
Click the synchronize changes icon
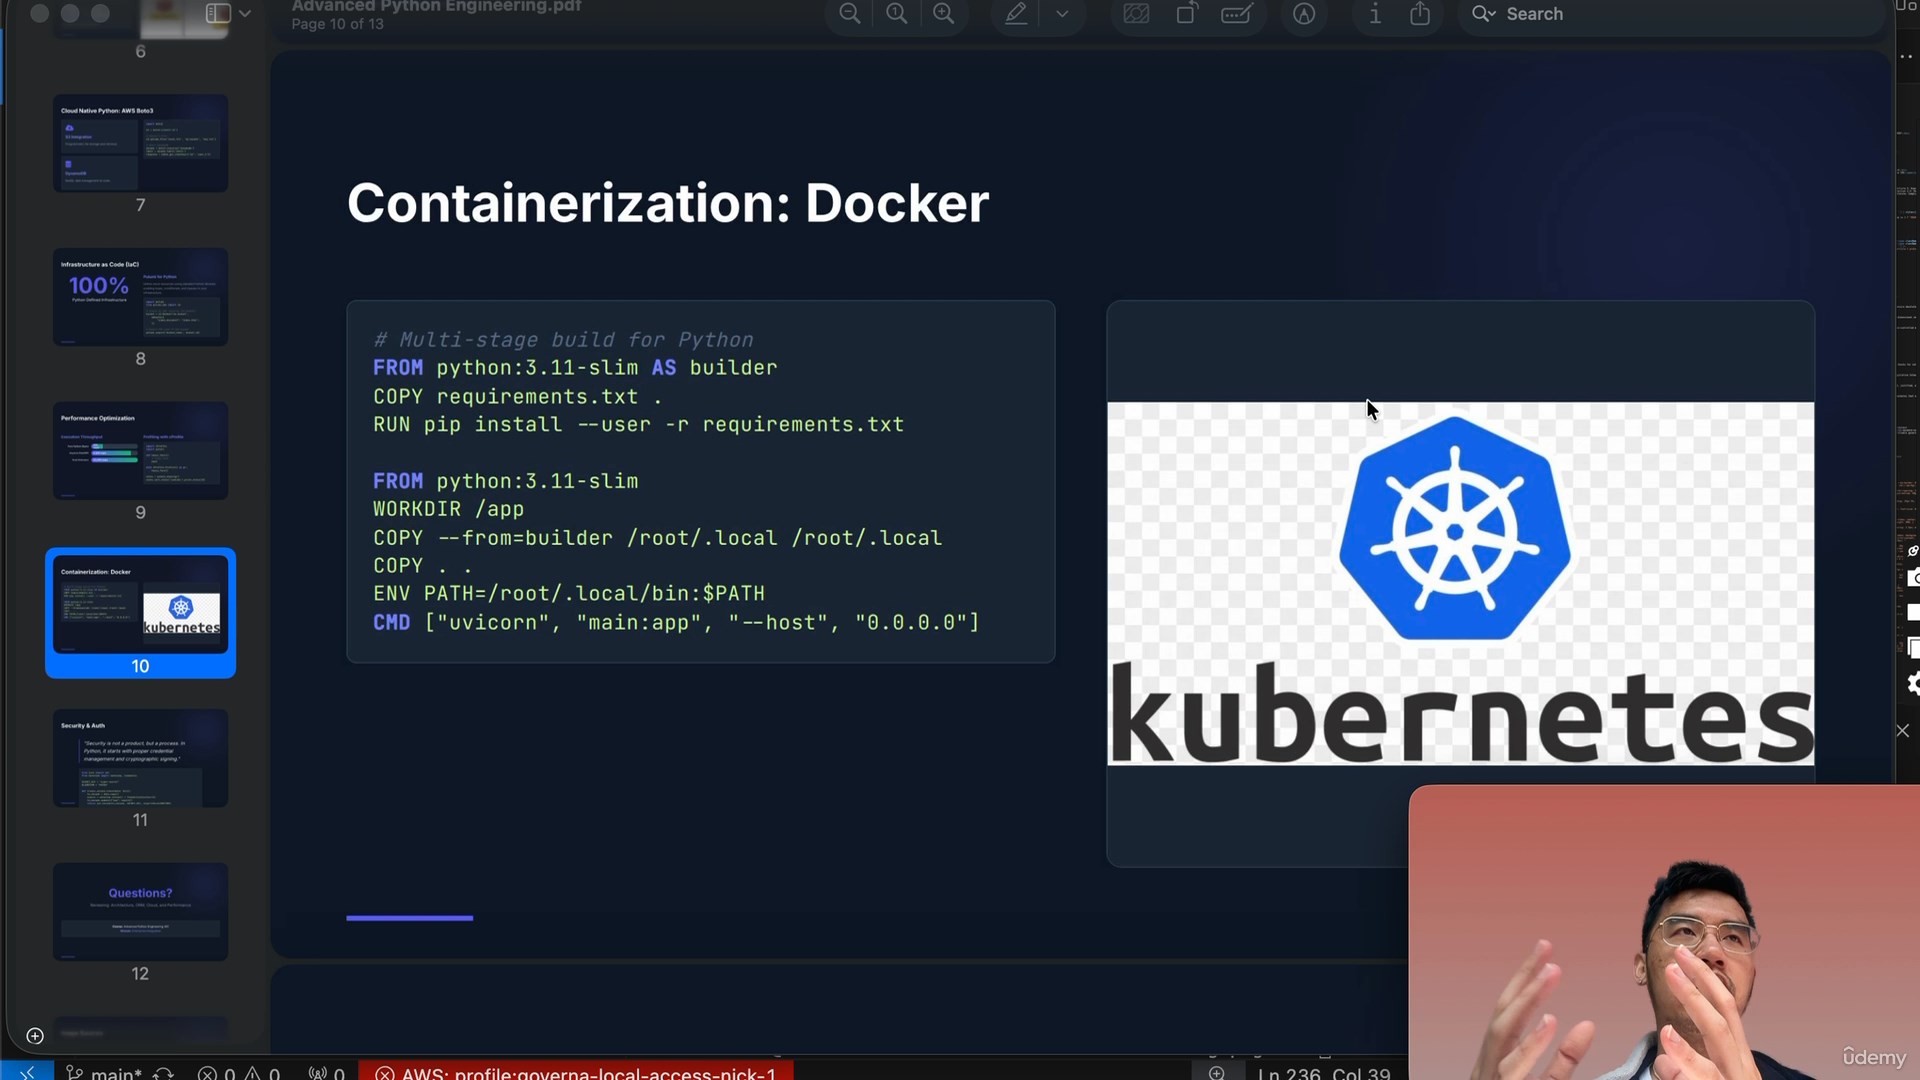coord(164,1072)
